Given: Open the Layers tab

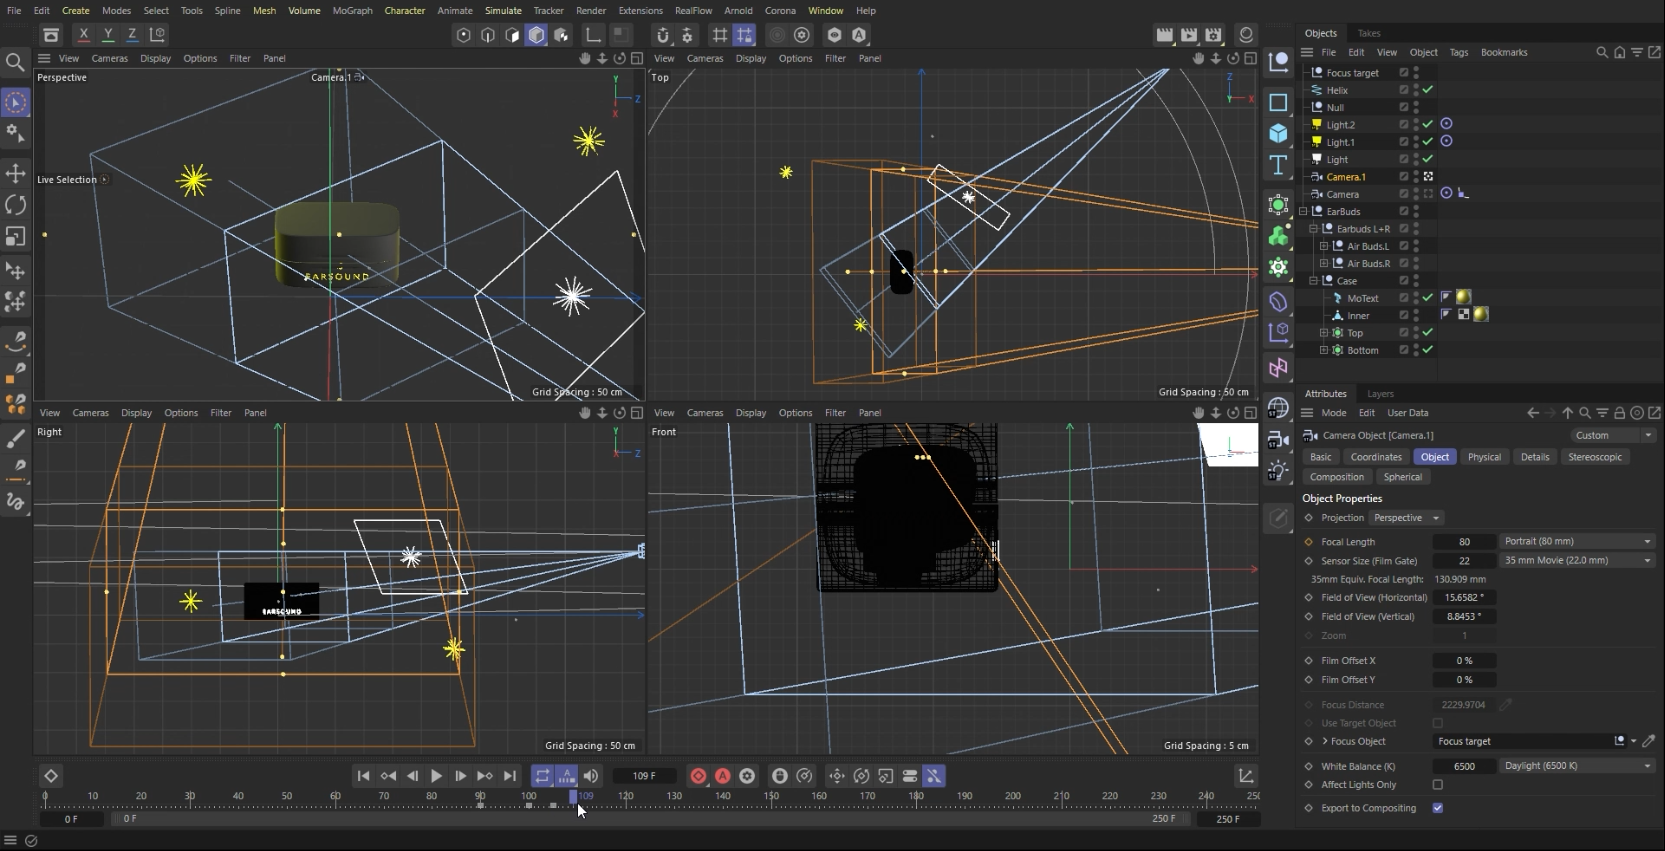Looking at the screenshot, I should click(1380, 394).
